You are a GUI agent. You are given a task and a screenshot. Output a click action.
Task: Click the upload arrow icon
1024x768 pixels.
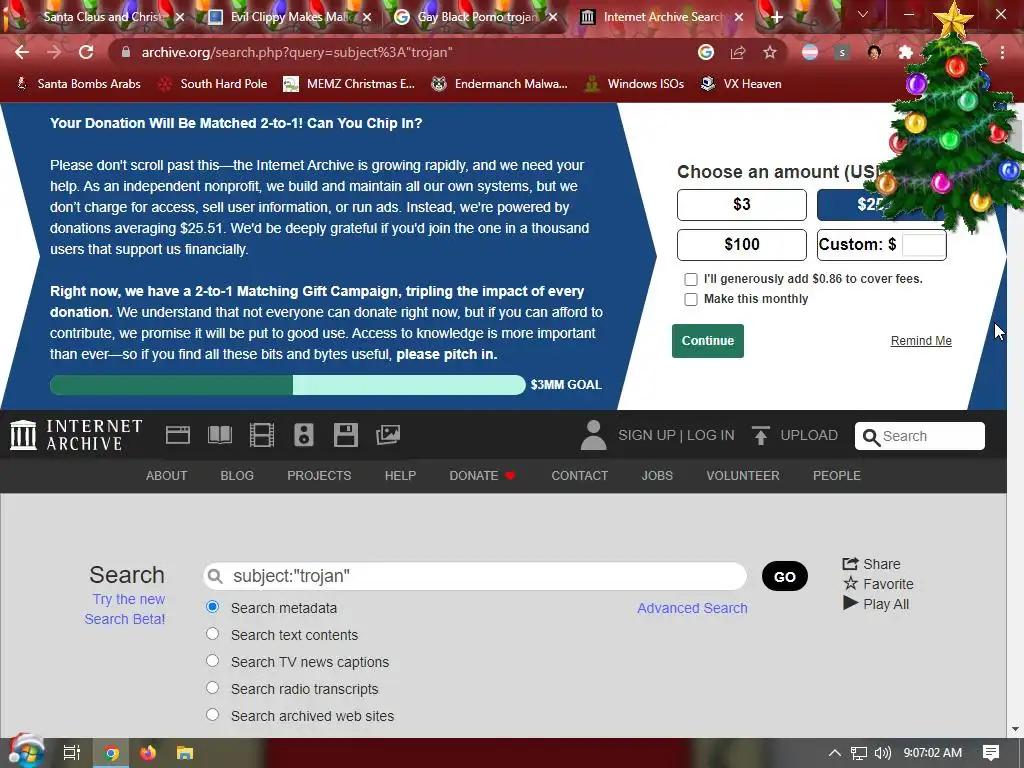(x=760, y=435)
